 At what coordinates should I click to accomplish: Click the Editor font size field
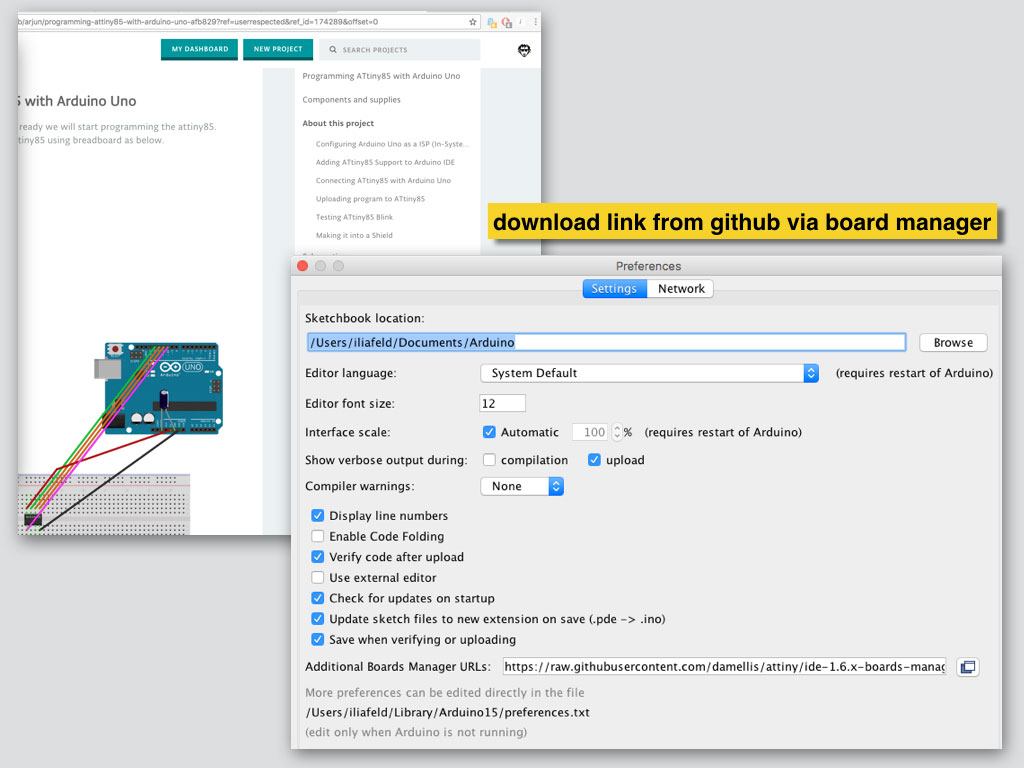[502, 404]
